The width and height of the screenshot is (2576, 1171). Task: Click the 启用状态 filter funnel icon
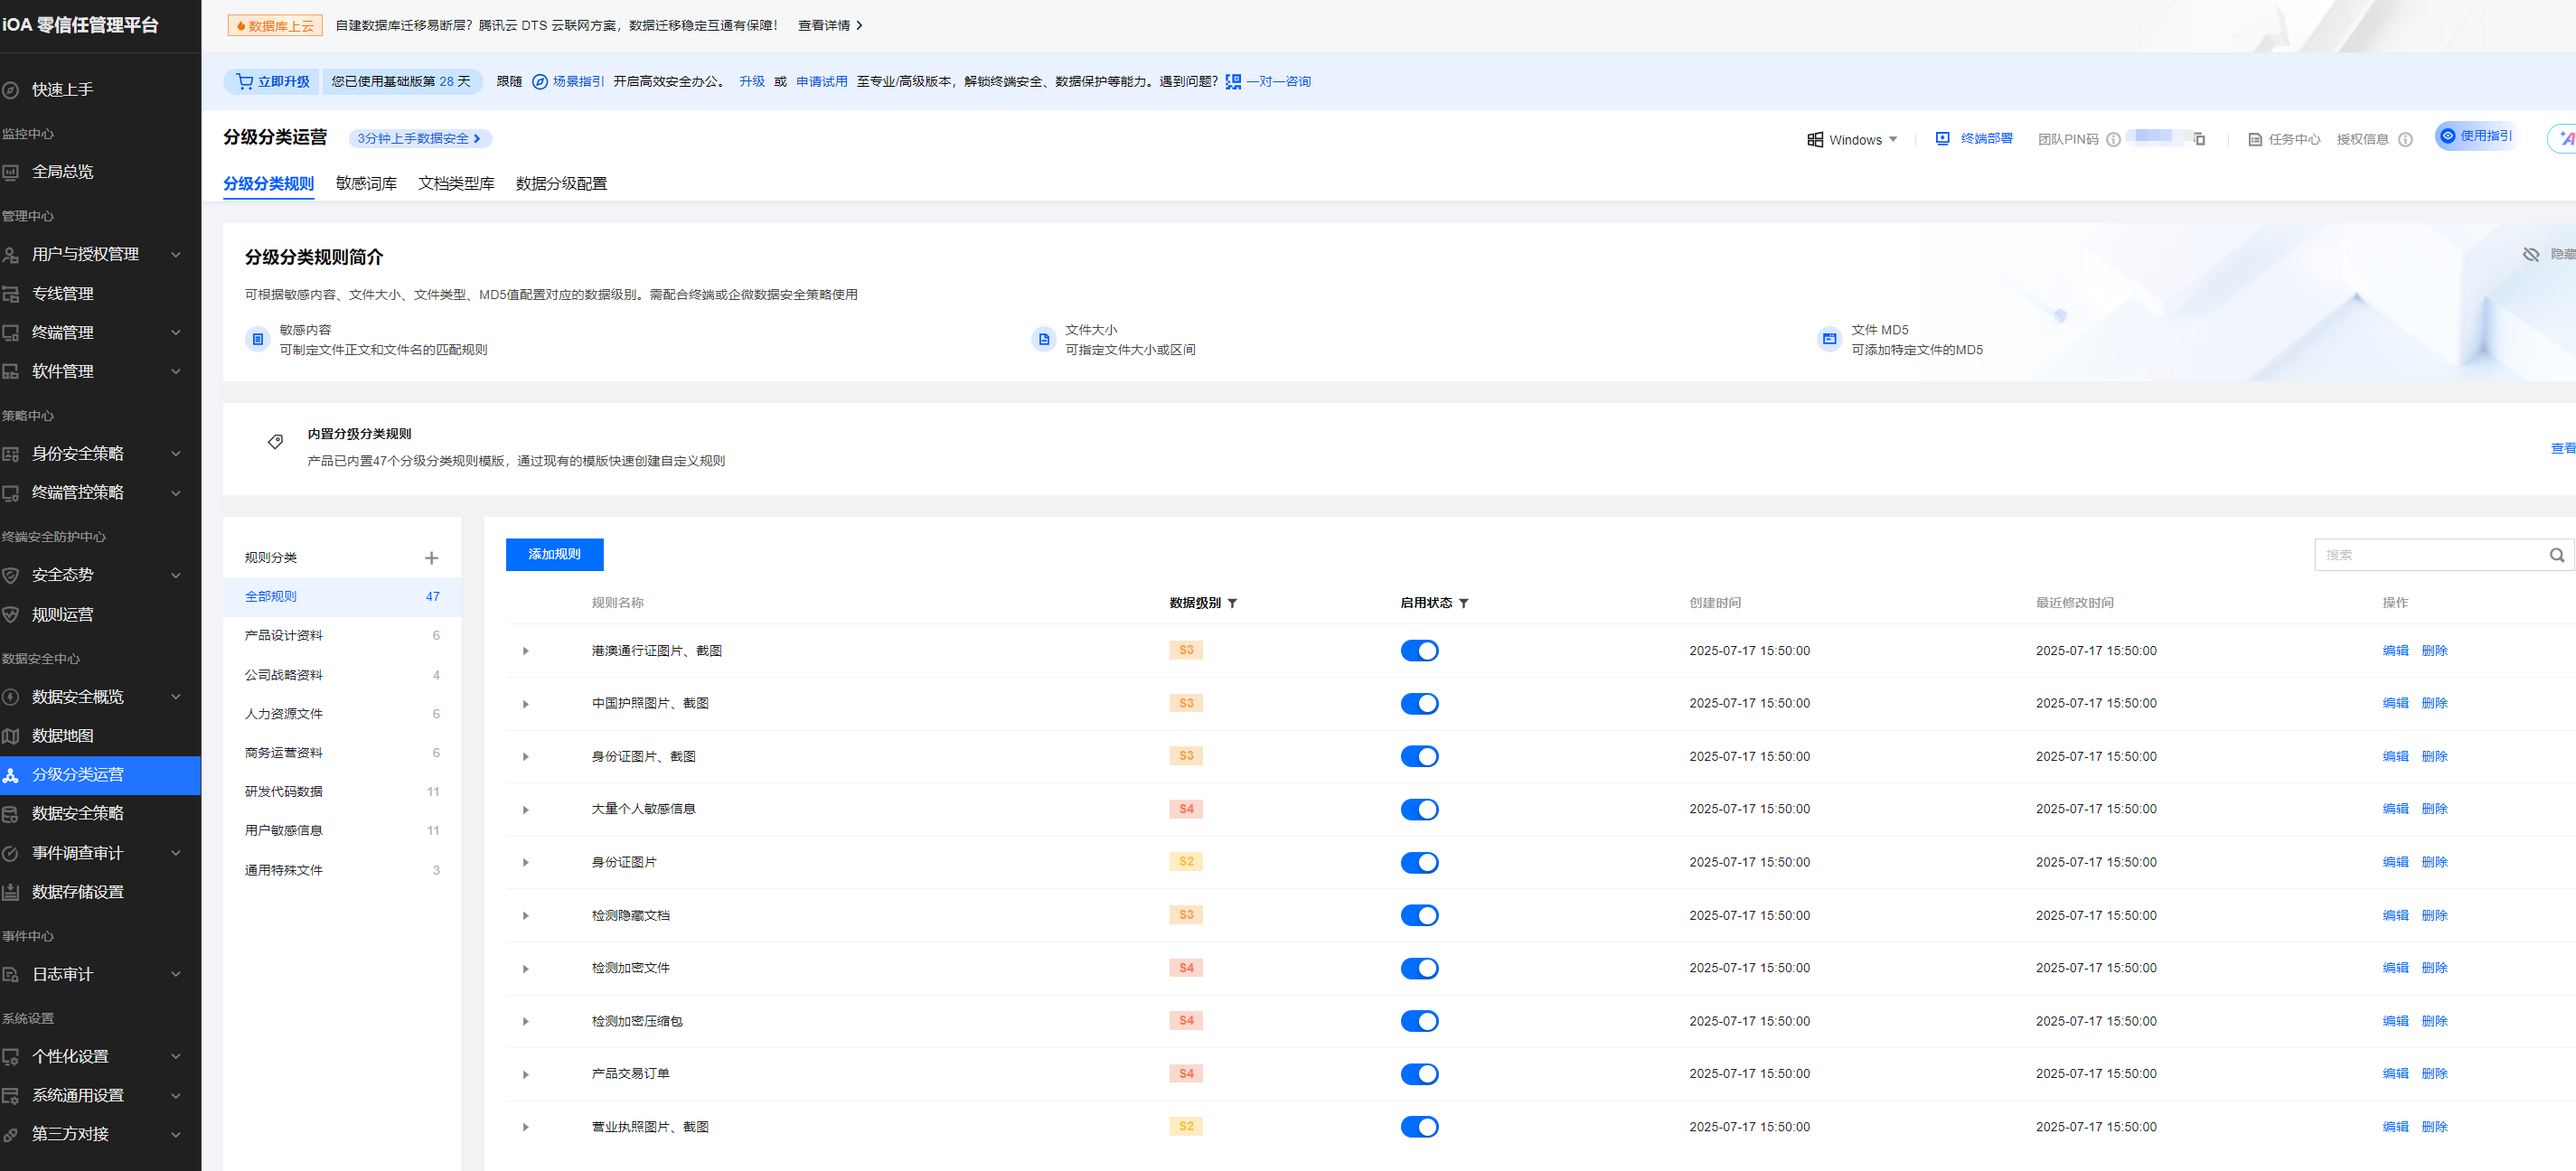click(x=1463, y=603)
